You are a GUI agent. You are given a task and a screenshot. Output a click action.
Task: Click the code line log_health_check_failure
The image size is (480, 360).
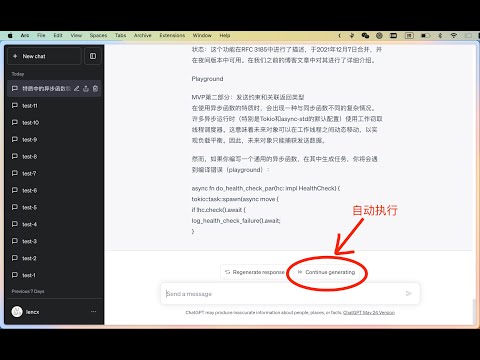point(236,220)
